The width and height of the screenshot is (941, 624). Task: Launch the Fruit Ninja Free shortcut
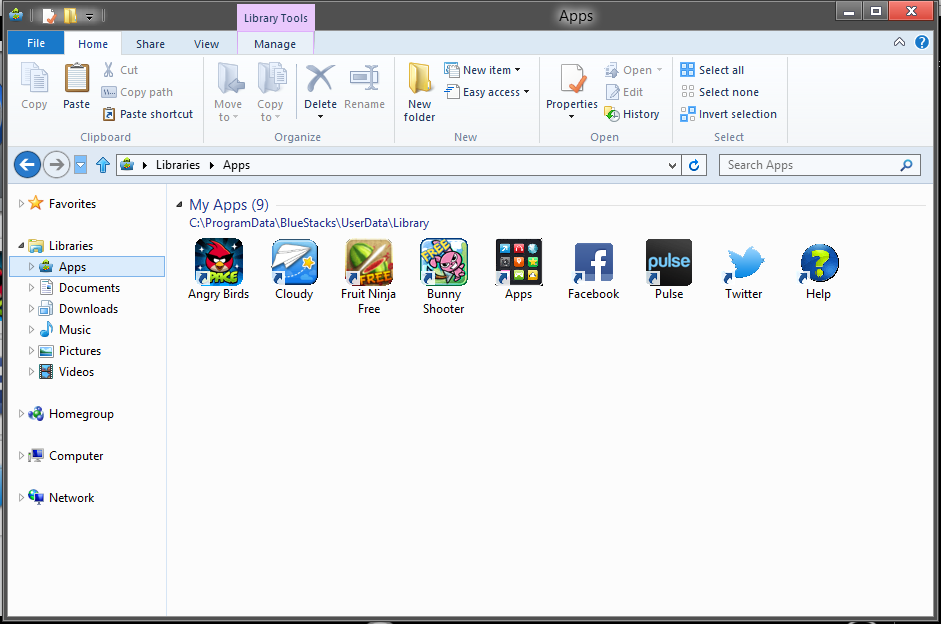[369, 263]
